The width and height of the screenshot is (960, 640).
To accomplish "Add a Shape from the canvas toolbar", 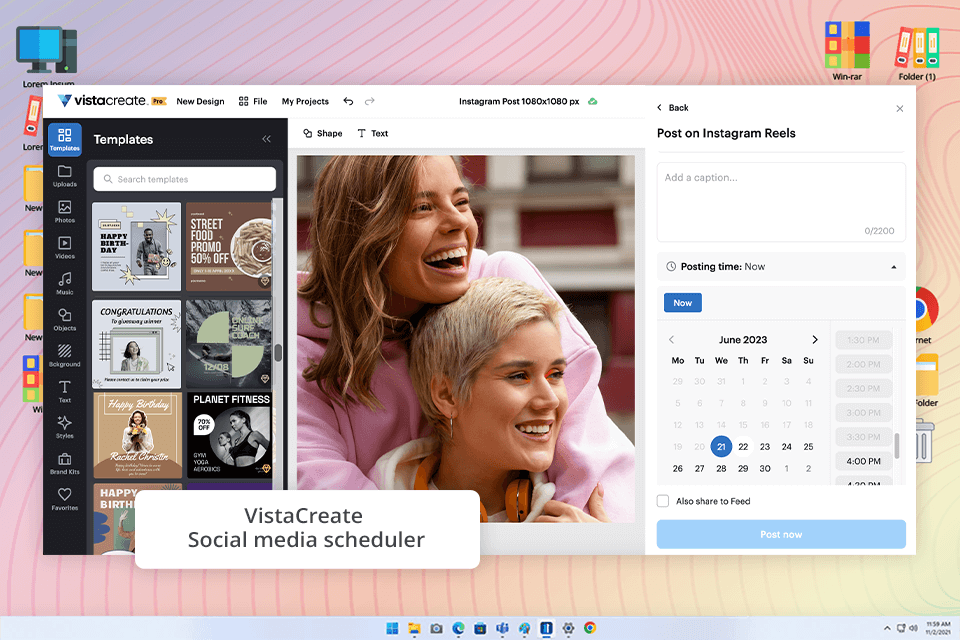I will 323,133.
